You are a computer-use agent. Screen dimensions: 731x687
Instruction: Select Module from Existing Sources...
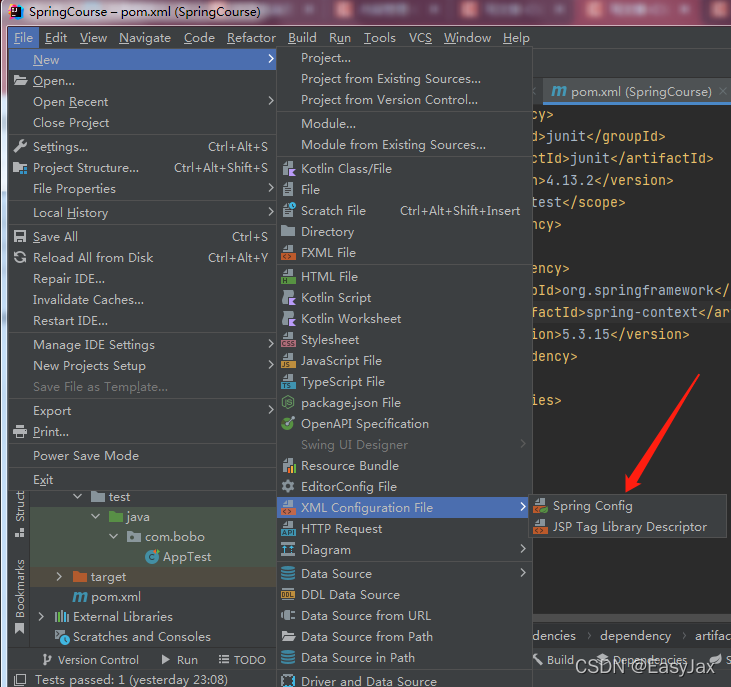pyautogui.click(x=404, y=145)
